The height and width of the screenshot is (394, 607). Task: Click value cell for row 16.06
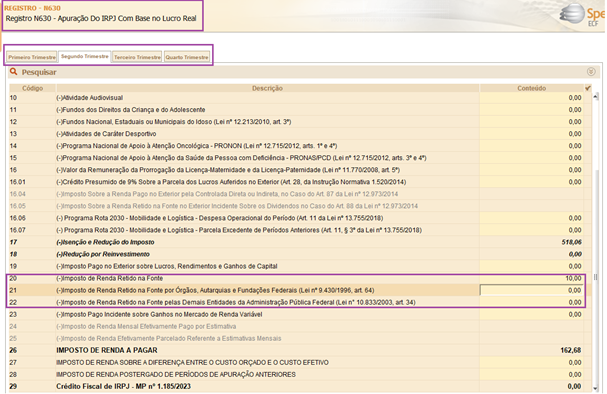click(532, 218)
